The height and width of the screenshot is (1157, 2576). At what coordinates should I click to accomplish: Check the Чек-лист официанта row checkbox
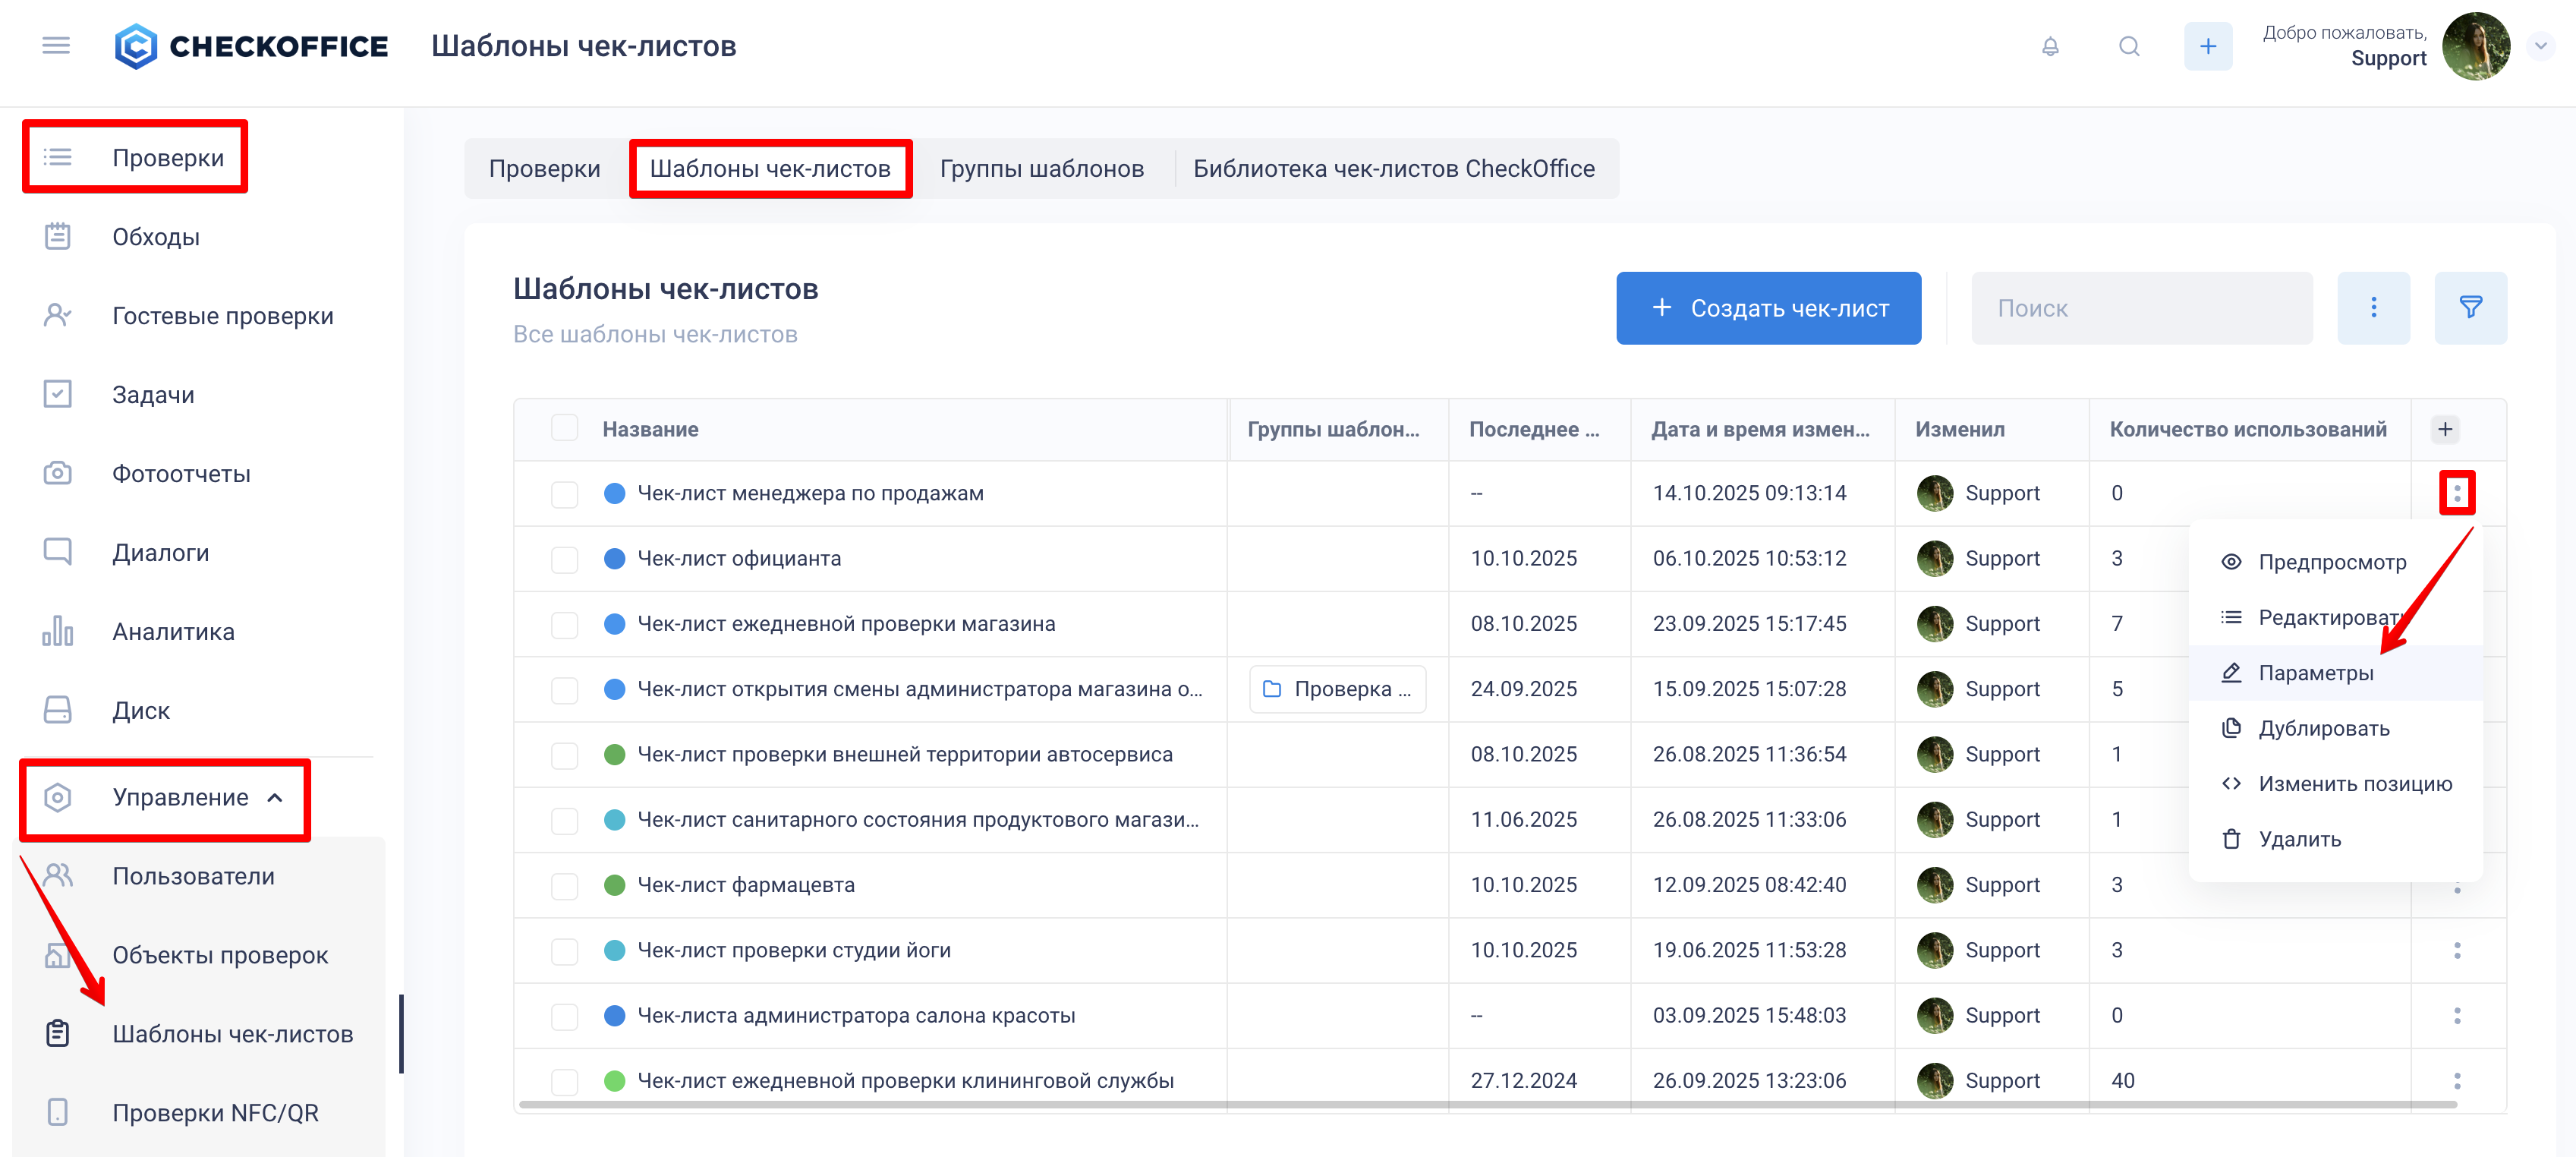565,559
